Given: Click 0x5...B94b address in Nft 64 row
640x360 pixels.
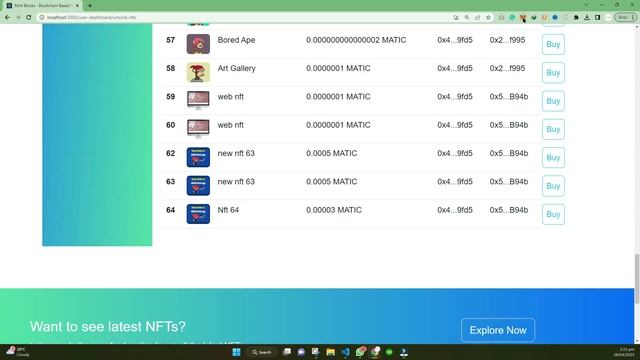Looking at the screenshot, I should pos(509,210).
